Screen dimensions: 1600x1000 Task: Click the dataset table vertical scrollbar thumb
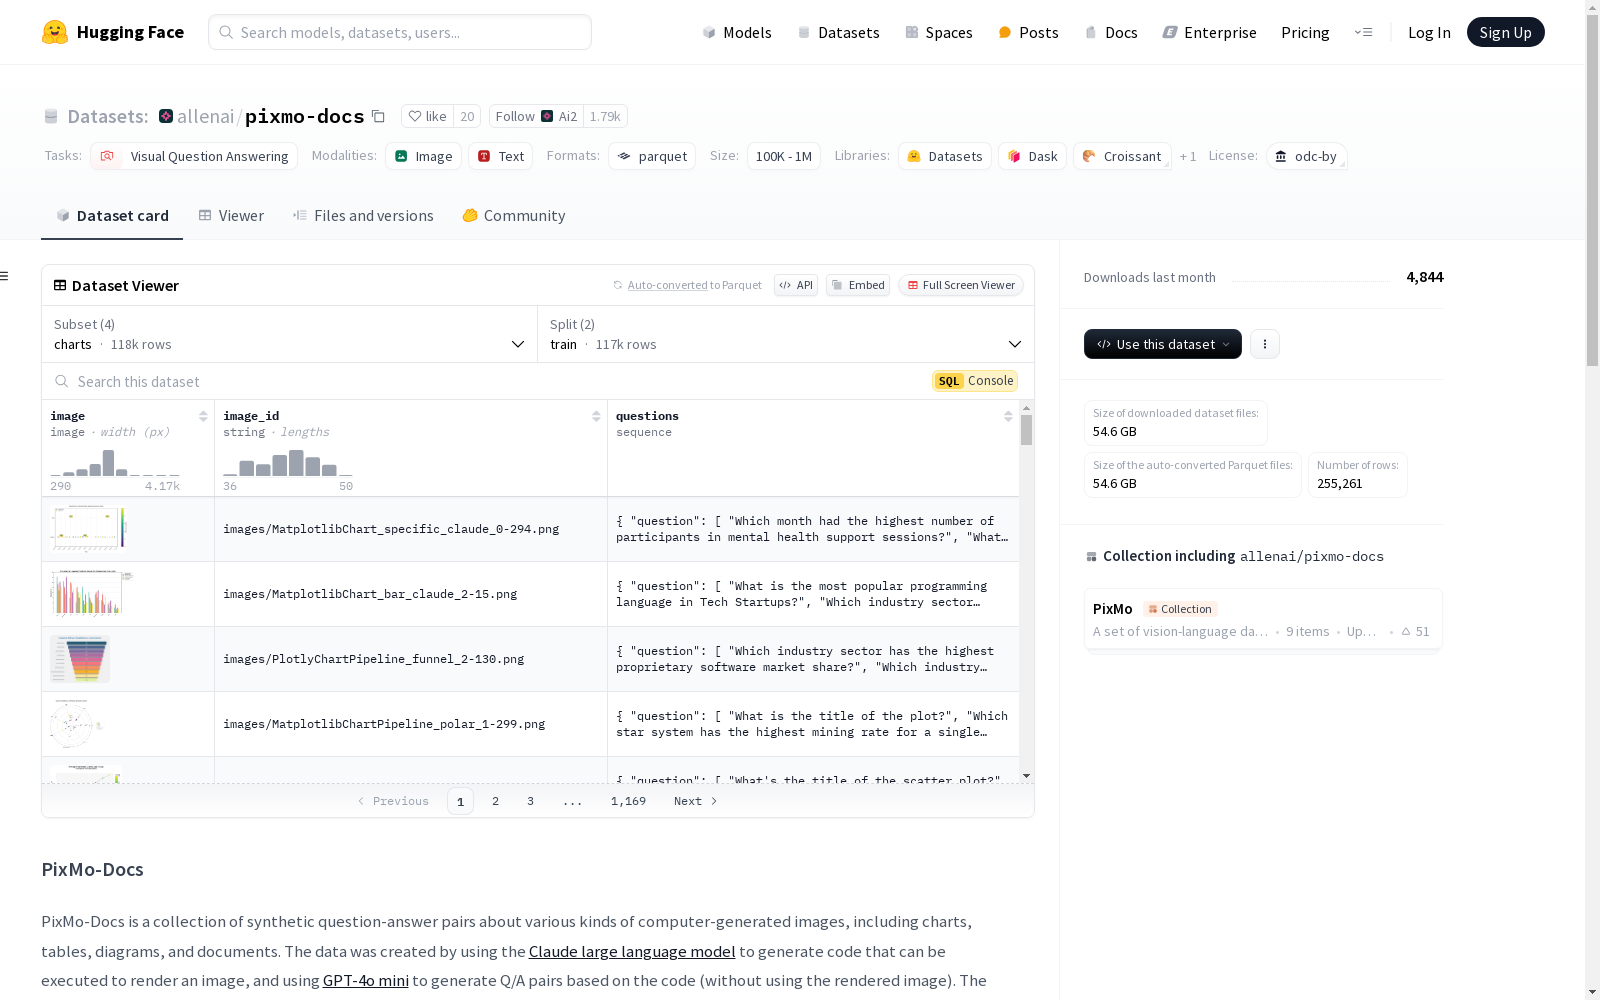pos(1026,430)
